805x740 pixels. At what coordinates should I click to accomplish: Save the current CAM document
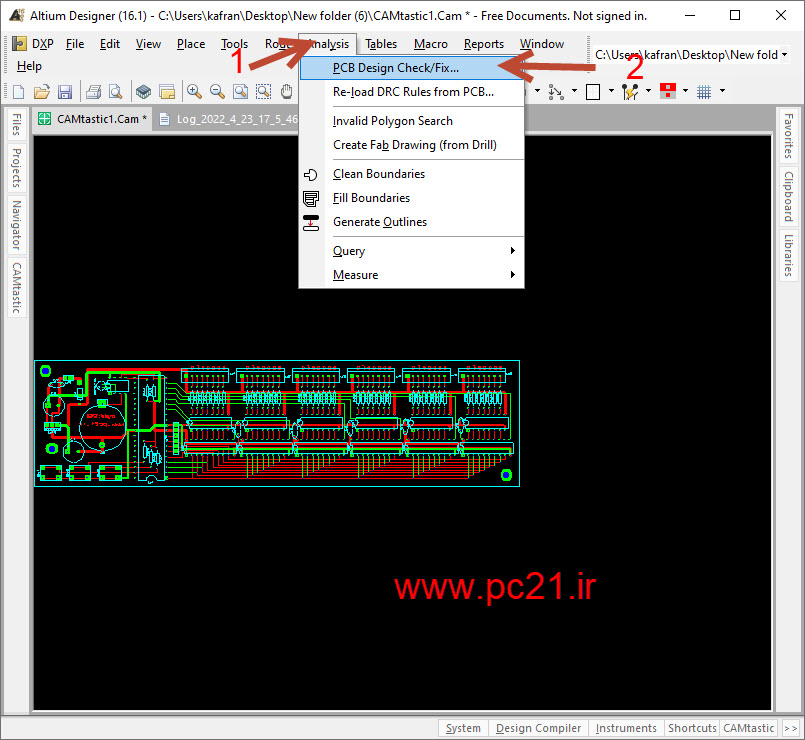(x=65, y=92)
